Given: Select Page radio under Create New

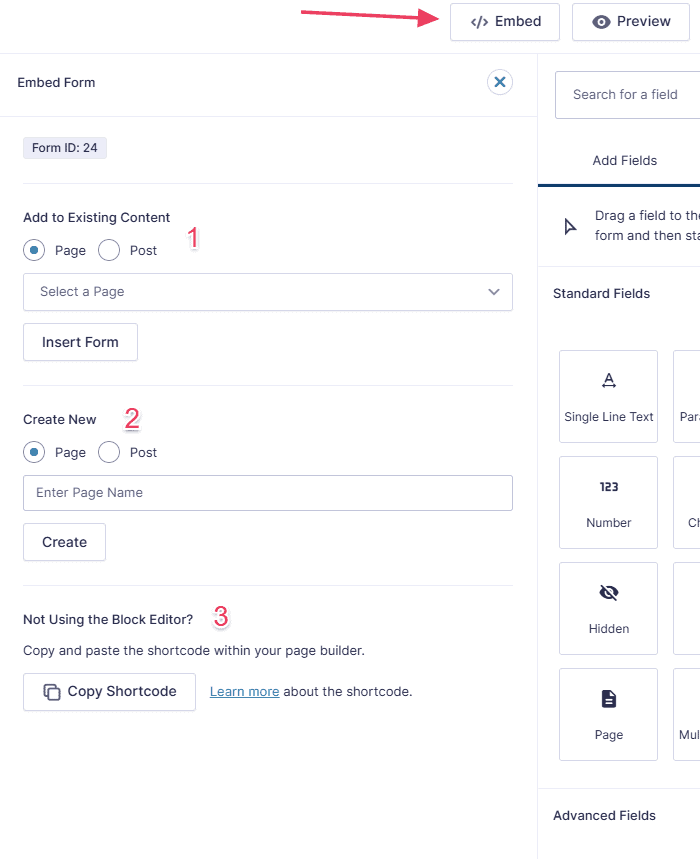Looking at the screenshot, I should coord(34,453).
